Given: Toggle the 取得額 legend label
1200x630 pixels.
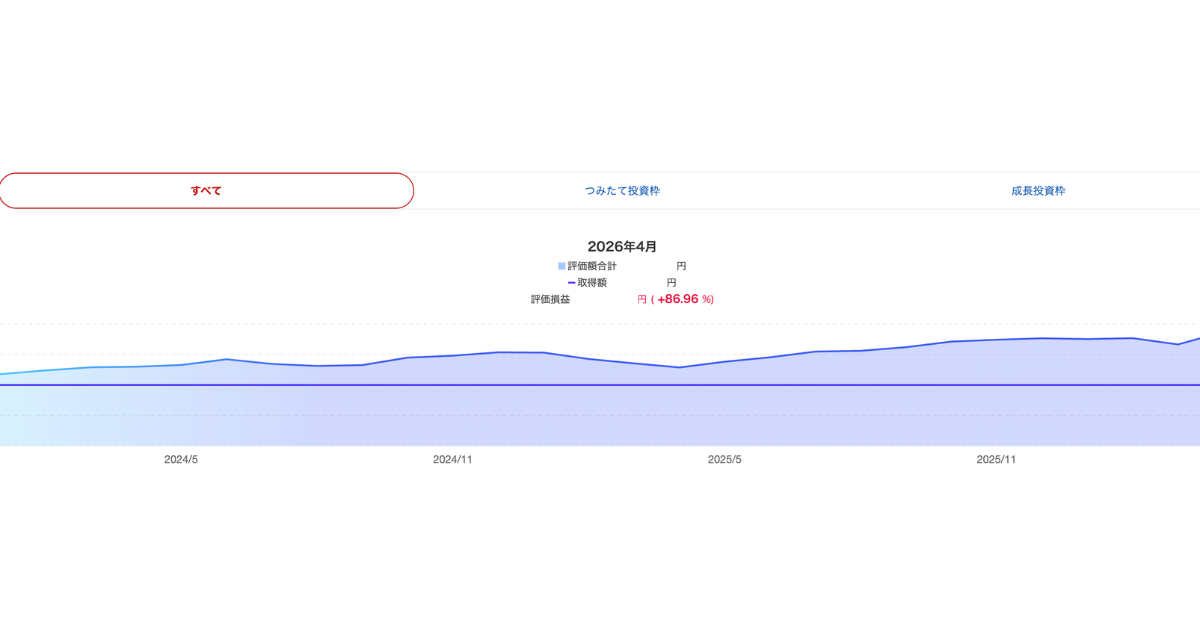Looking at the screenshot, I should point(592,283).
